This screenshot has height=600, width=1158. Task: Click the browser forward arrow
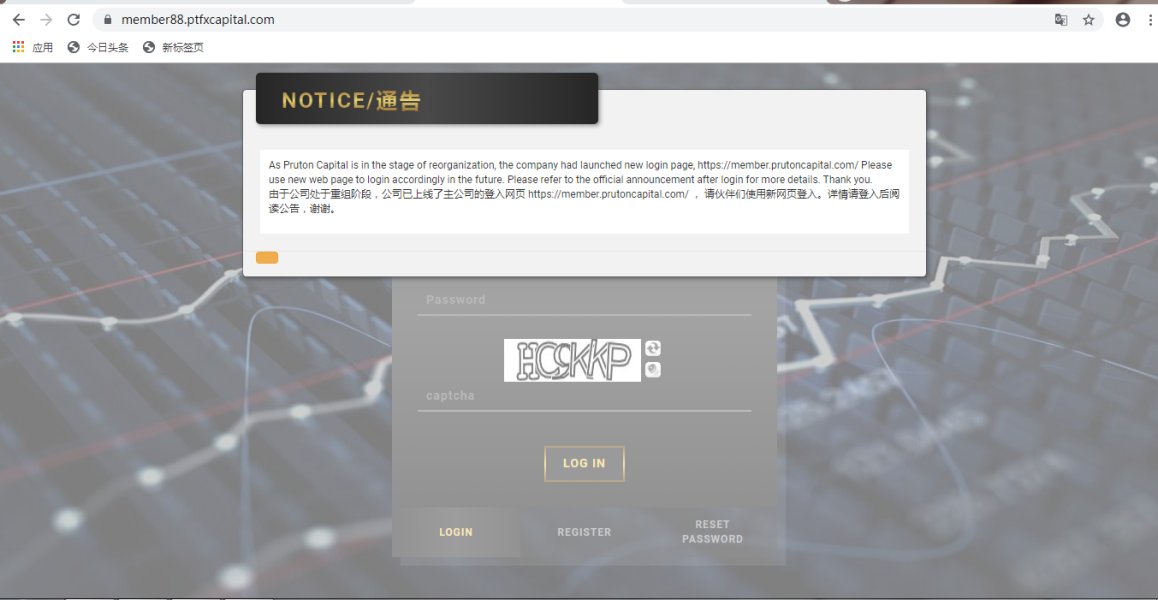(46, 20)
